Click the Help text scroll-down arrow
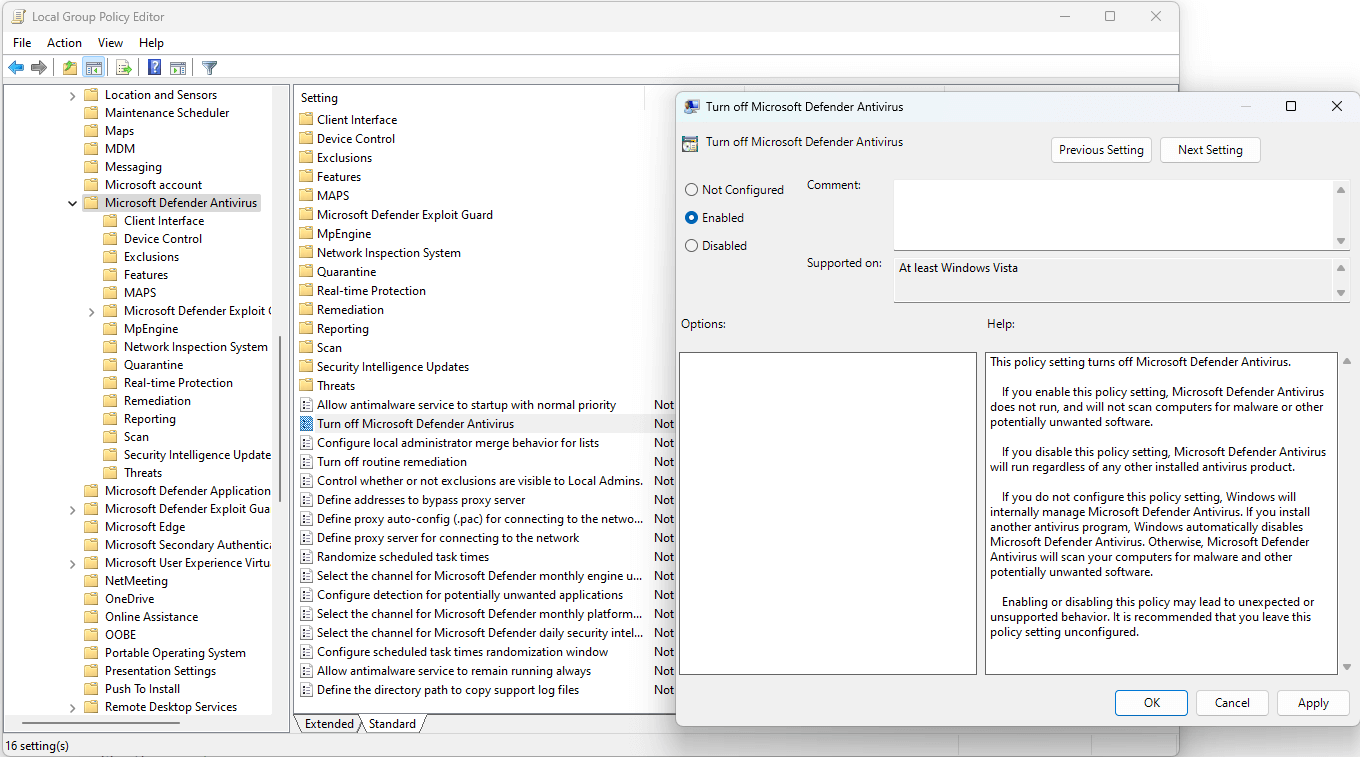 (1346, 667)
